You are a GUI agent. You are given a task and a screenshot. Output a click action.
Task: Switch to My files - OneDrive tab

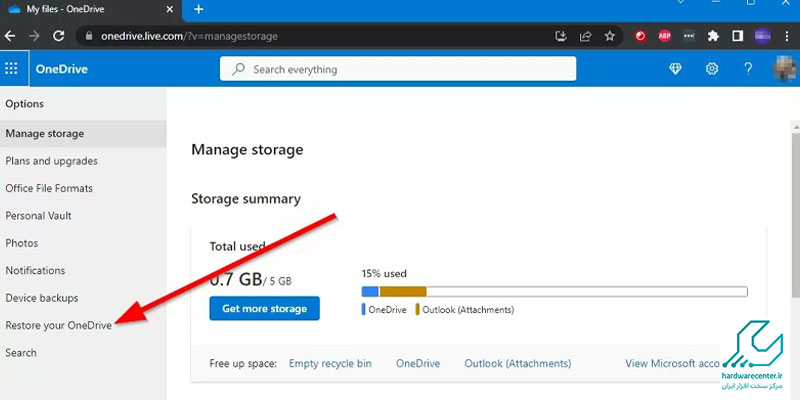[91, 10]
